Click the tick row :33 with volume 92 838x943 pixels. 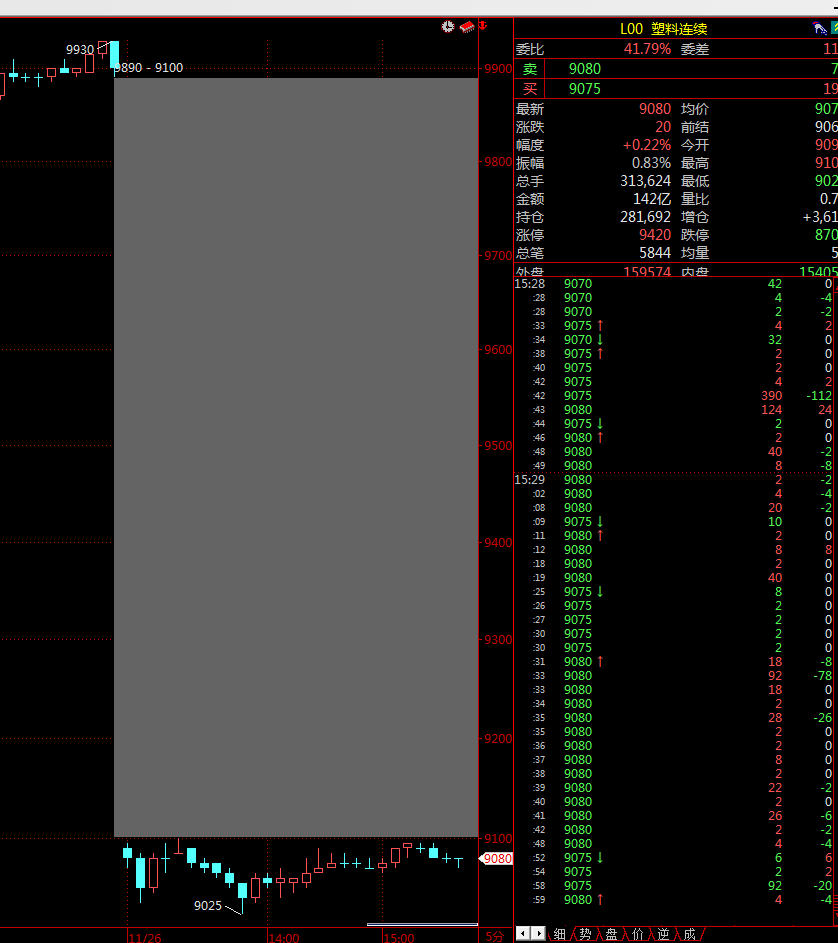tap(674, 675)
